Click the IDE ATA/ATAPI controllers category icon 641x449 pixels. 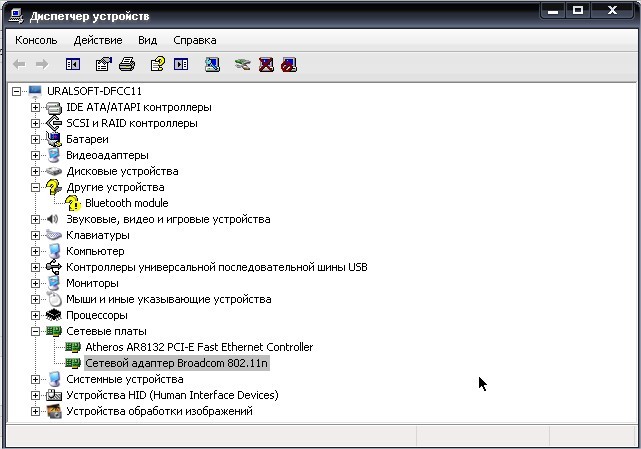(54, 108)
